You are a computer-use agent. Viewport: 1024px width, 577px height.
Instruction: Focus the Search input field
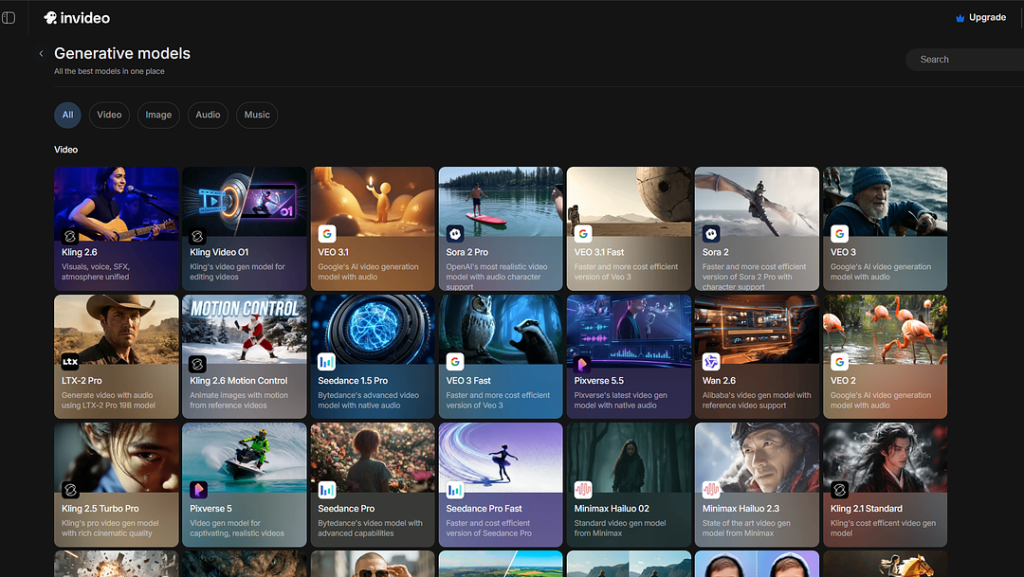(967, 59)
